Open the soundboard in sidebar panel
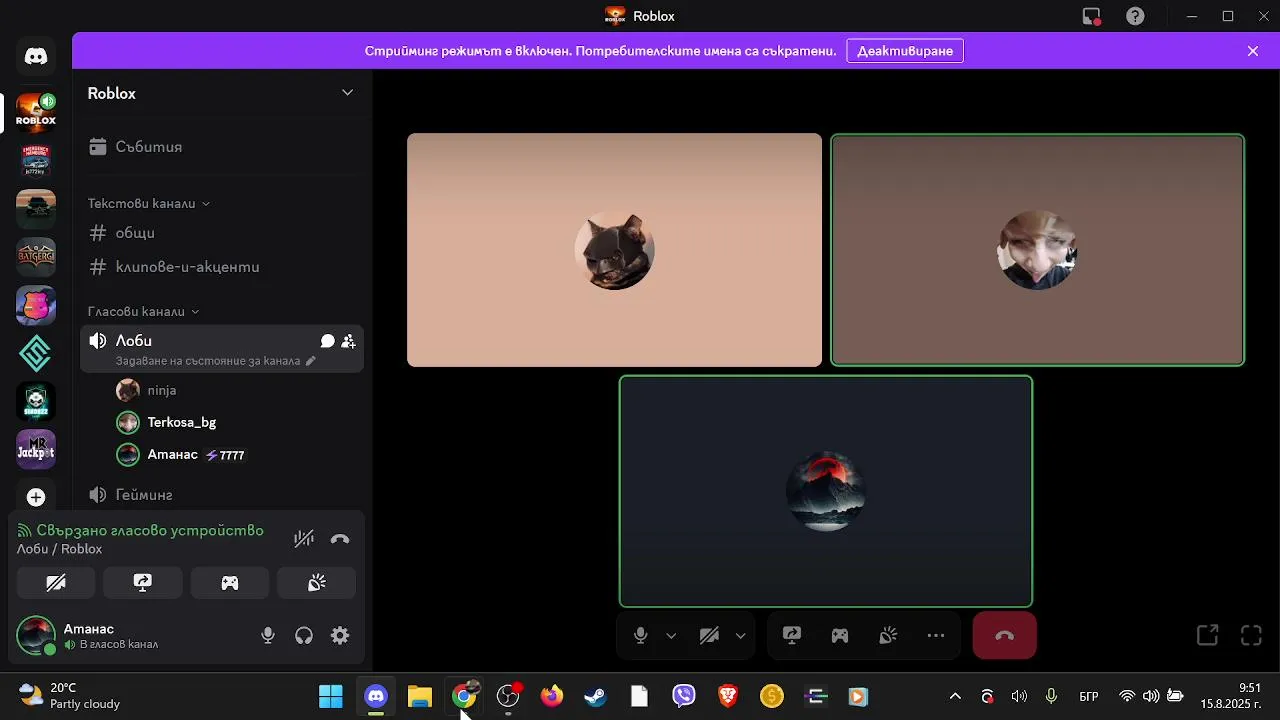This screenshot has height=720, width=1280. click(316, 583)
